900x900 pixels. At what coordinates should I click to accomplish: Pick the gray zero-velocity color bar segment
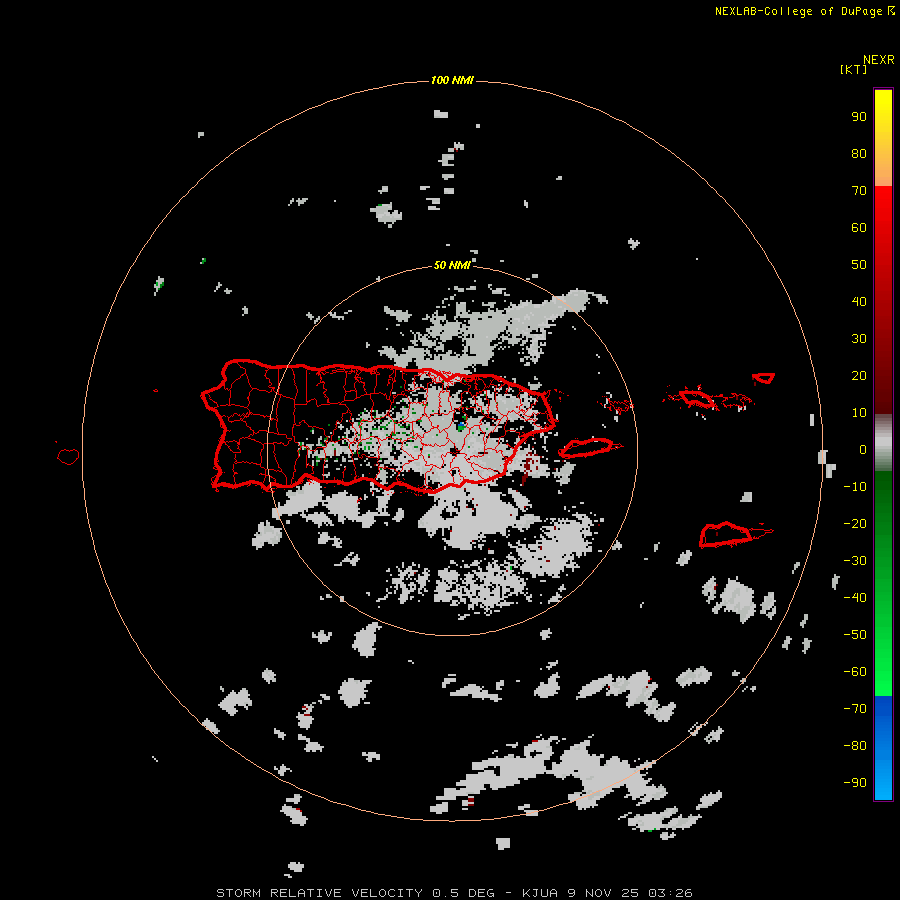click(883, 443)
